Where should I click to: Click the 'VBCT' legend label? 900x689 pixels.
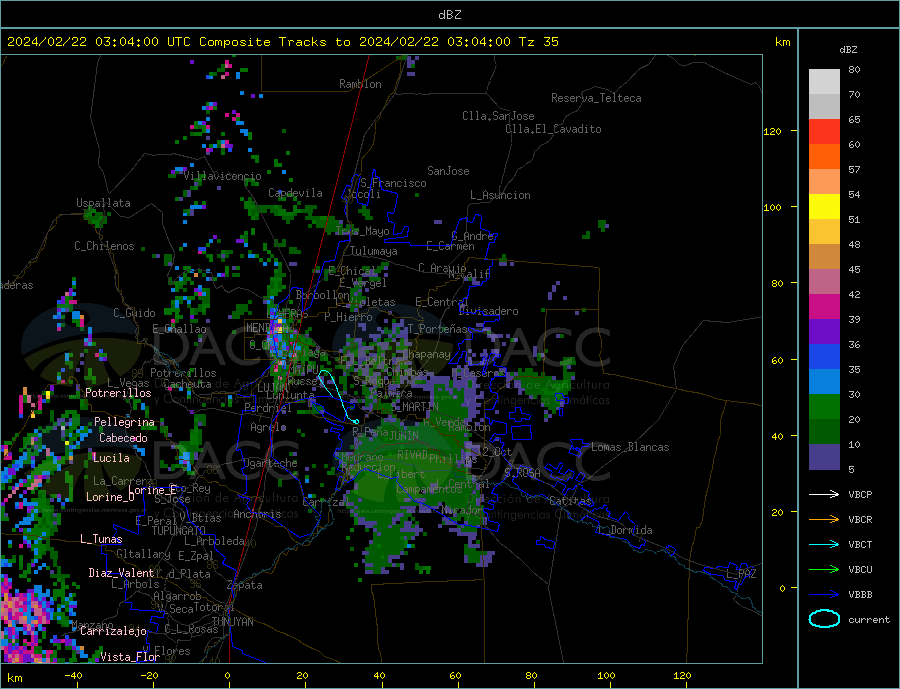[860, 544]
